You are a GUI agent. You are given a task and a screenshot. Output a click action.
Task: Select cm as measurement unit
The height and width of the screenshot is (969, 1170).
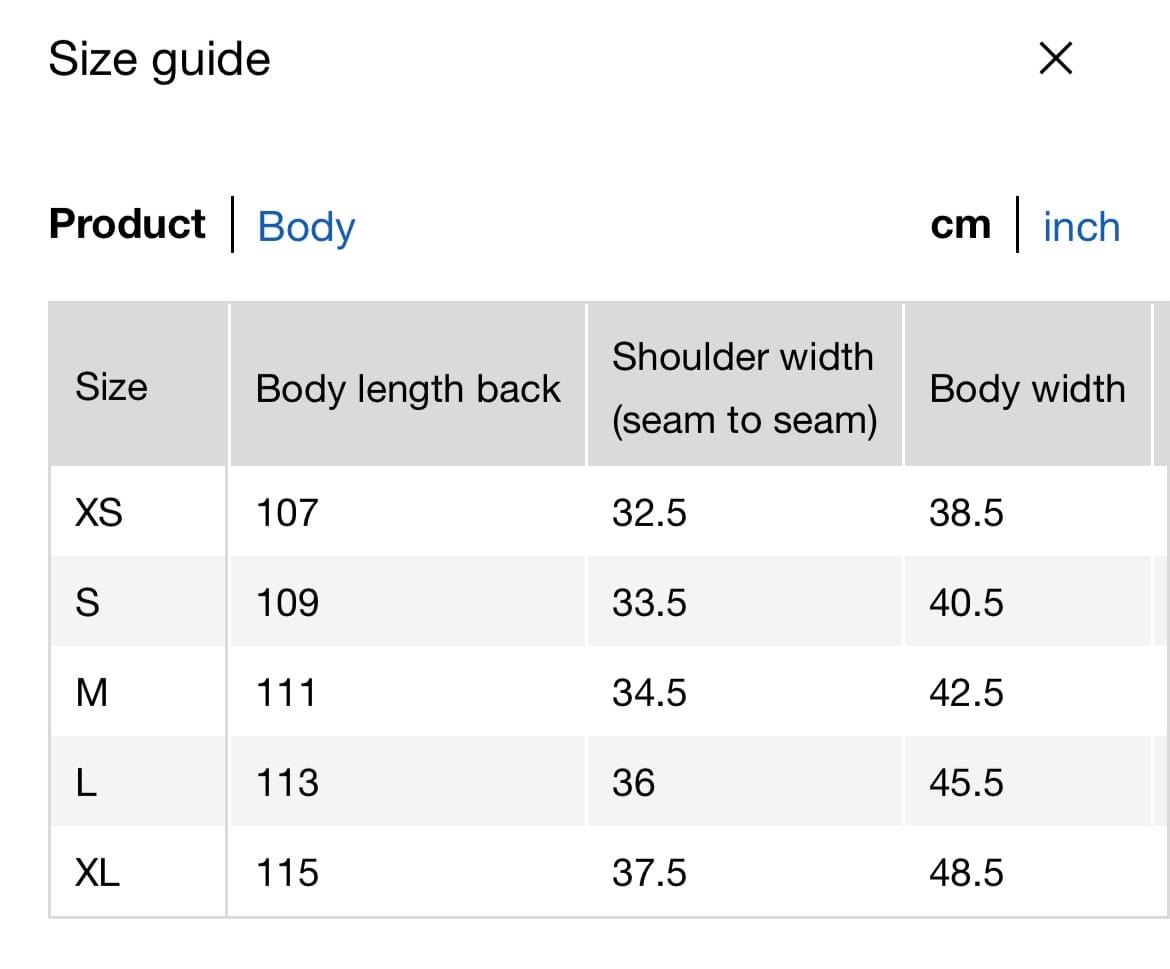[x=960, y=226]
